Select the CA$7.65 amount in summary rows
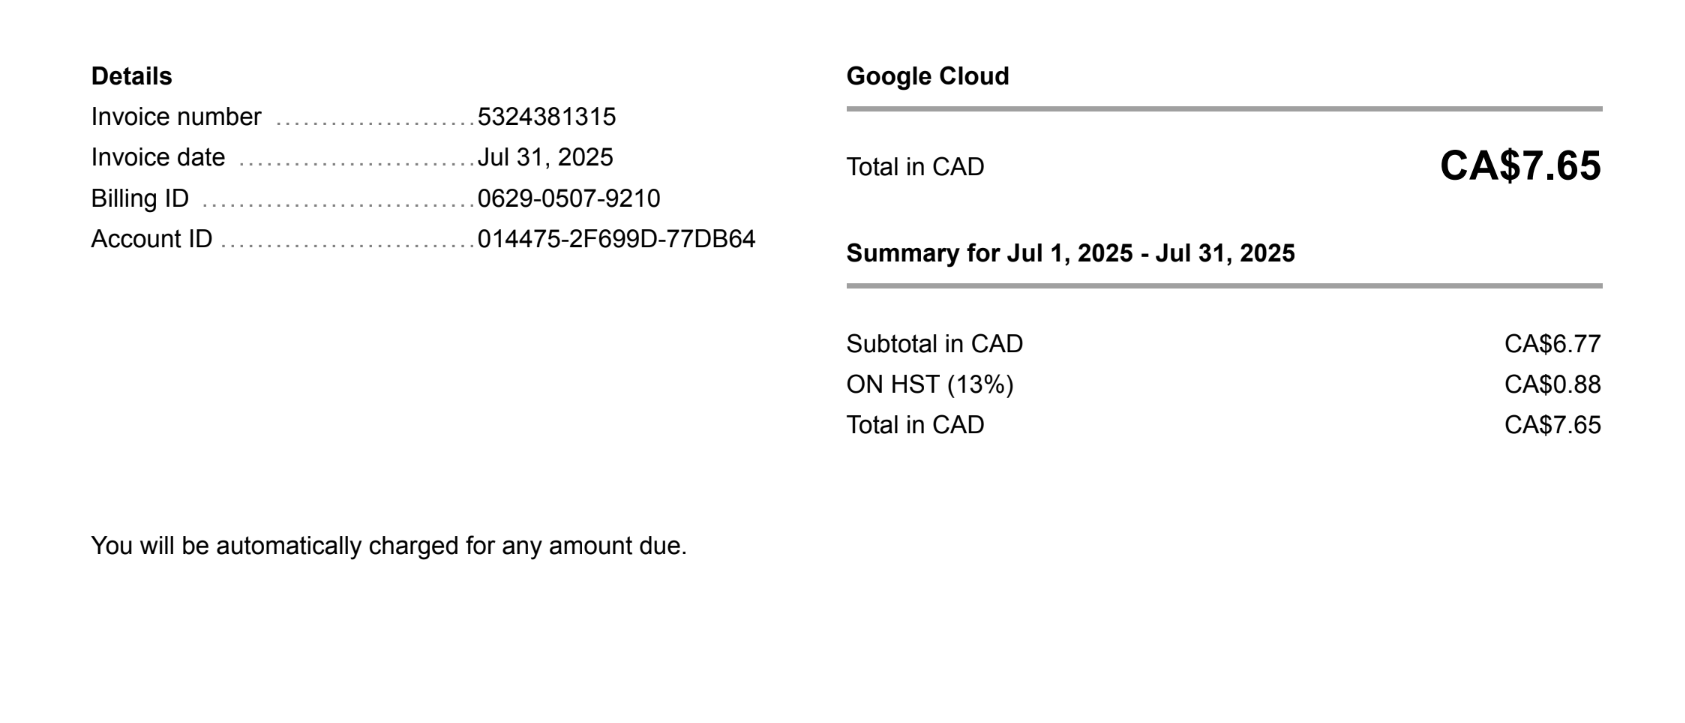Image resolution: width=1685 pixels, height=723 pixels. click(x=1552, y=425)
